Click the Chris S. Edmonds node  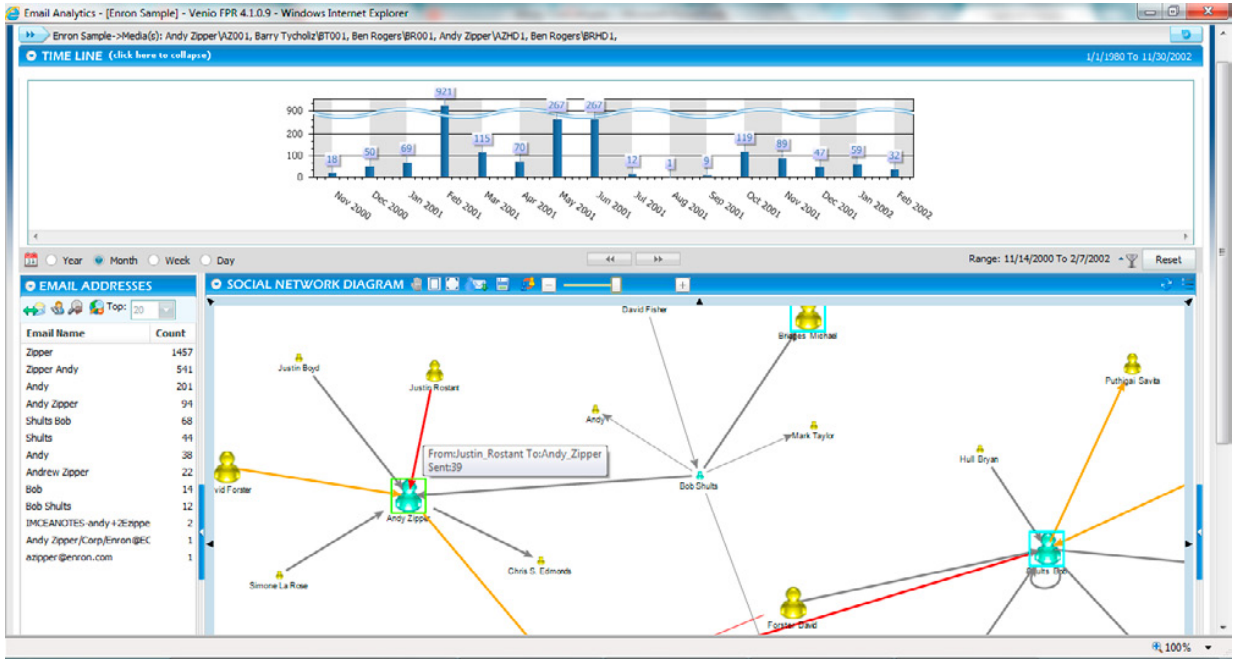540,561
